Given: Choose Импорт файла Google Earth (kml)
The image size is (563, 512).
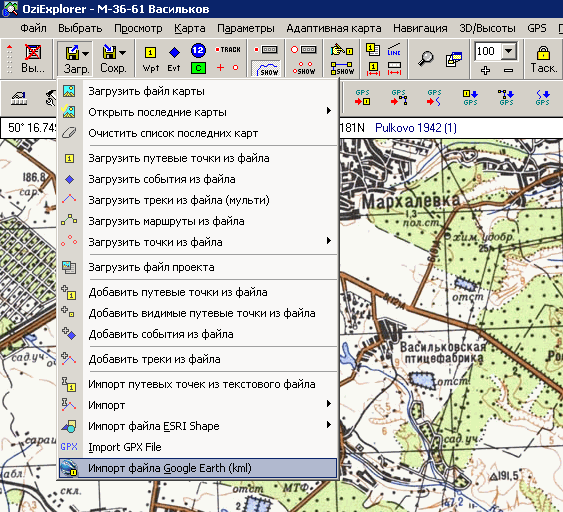Looking at the screenshot, I should pos(198,468).
